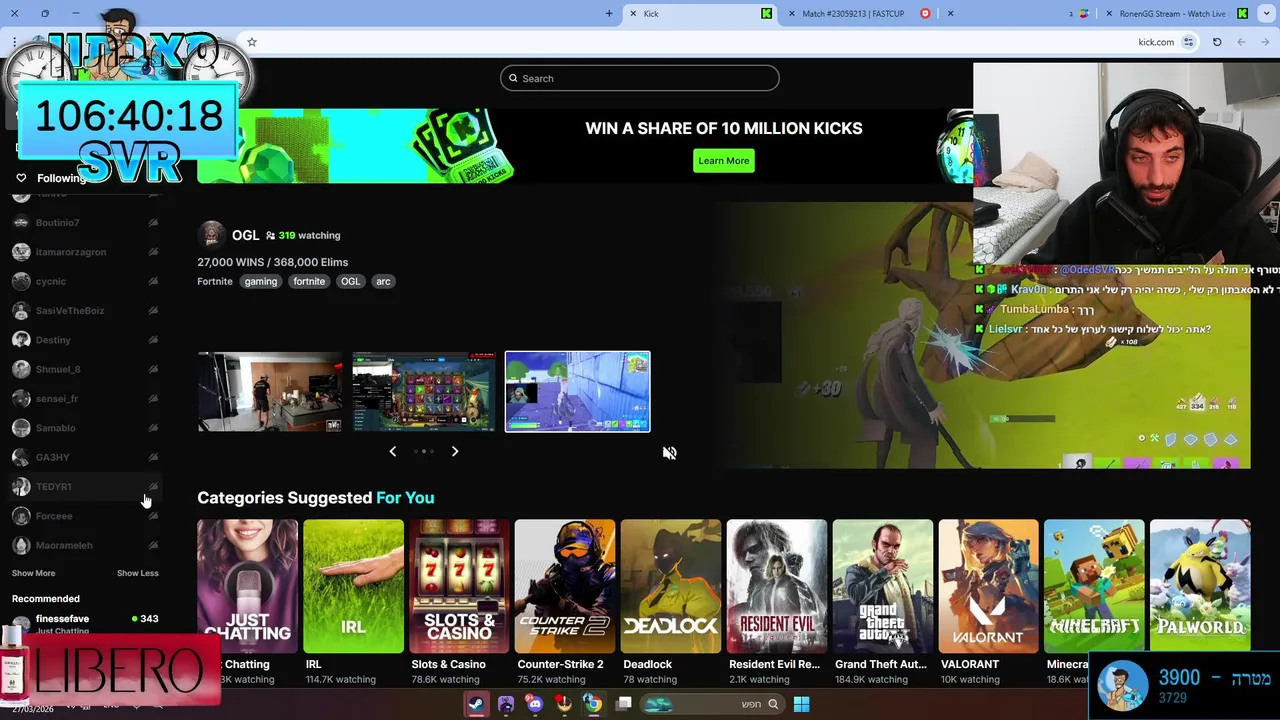Viewport: 1280px width, 720px height.
Task: Click the browser back arrow
Action: pos(1265,42)
